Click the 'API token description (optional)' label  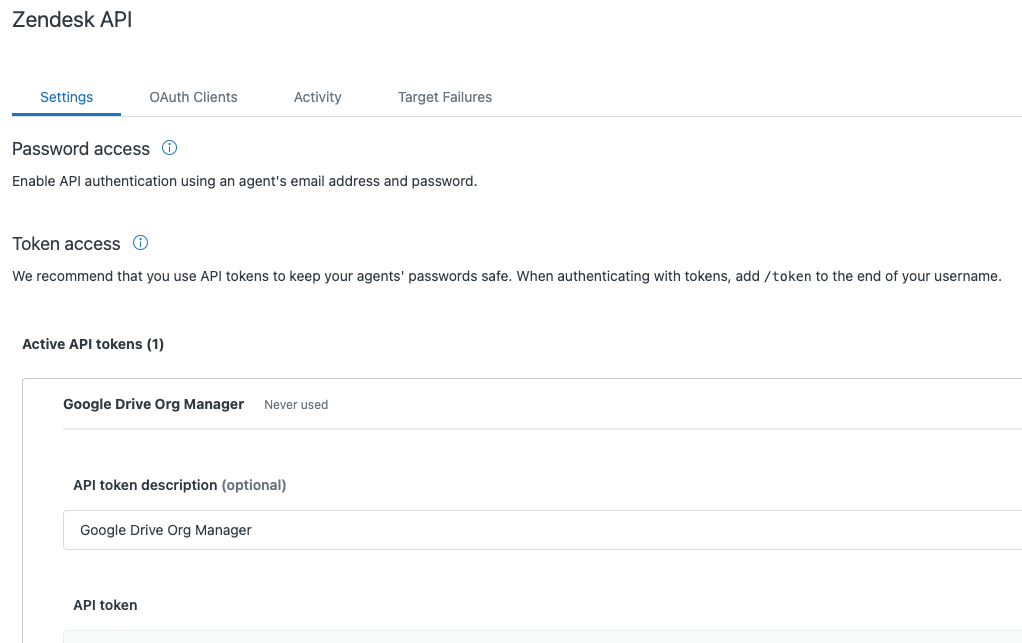pos(179,485)
